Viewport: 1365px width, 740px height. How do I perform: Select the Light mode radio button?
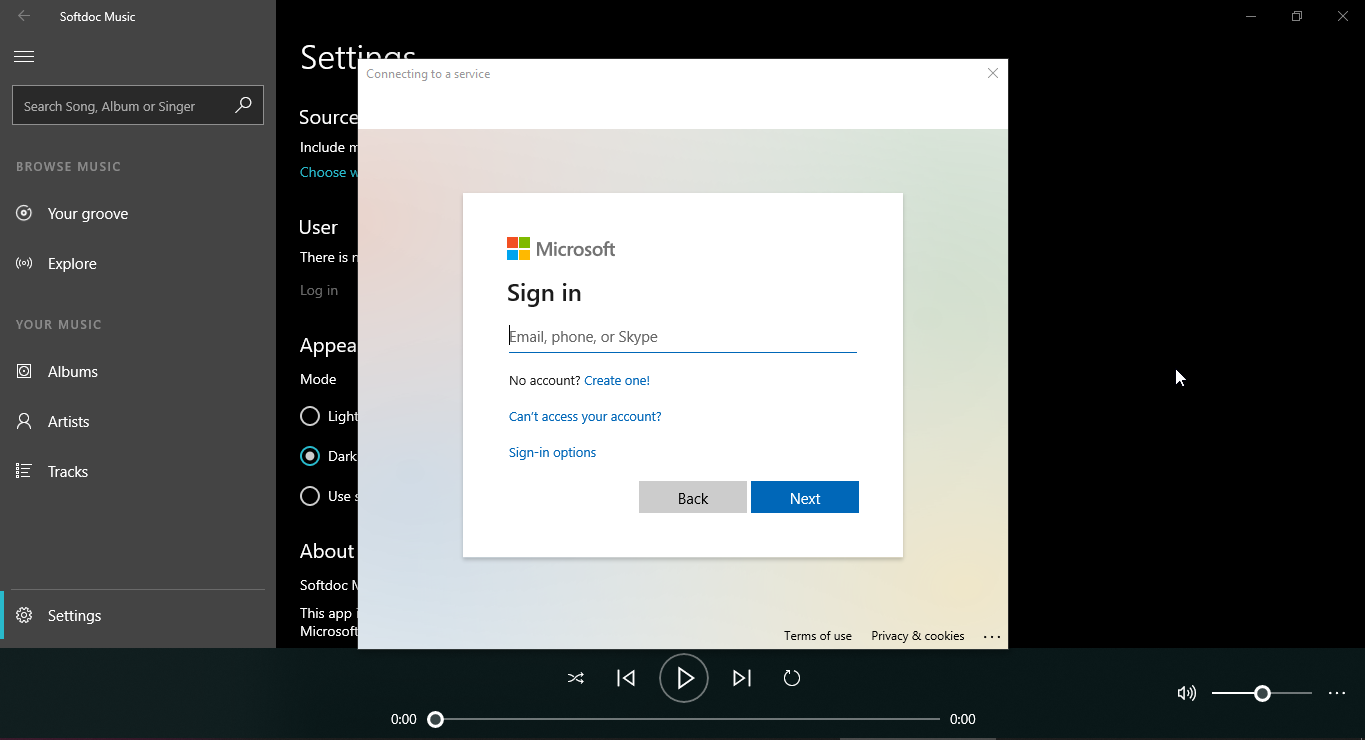(x=310, y=416)
